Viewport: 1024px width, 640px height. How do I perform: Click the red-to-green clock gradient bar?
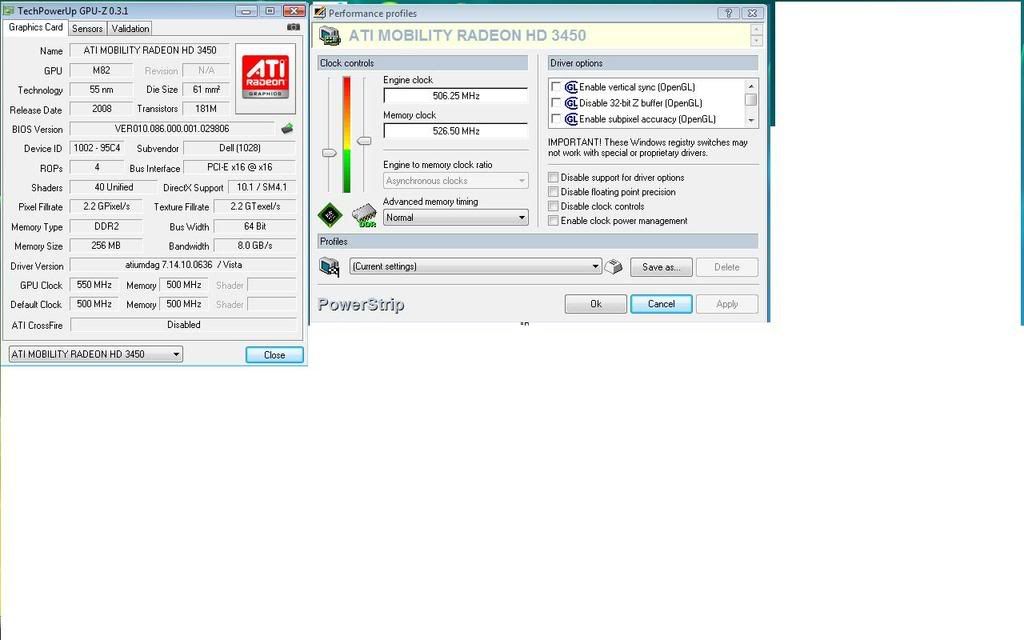tap(347, 135)
